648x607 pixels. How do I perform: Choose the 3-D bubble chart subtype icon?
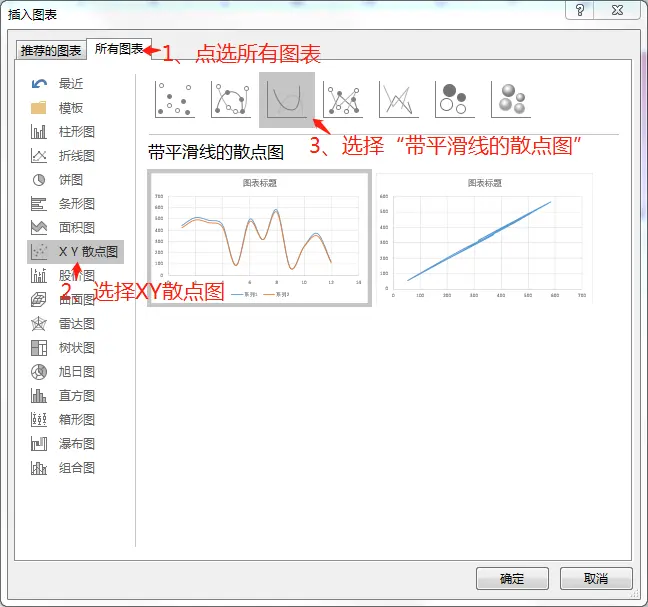tap(511, 100)
